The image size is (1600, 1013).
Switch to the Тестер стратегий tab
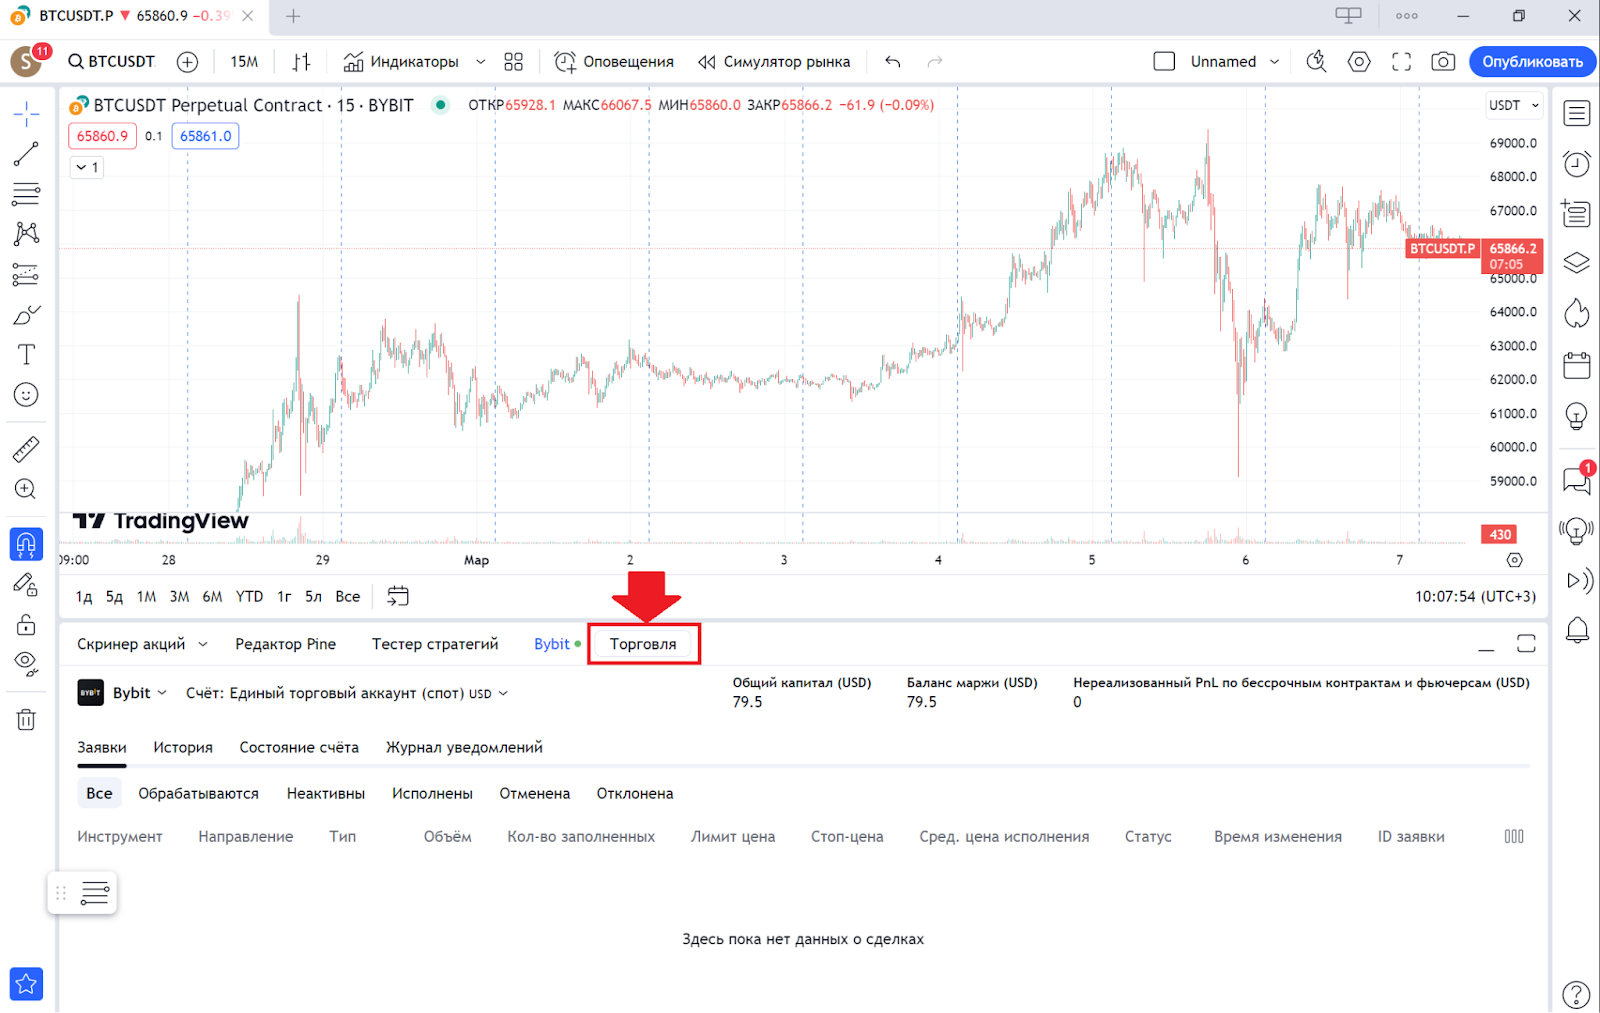click(x=435, y=644)
